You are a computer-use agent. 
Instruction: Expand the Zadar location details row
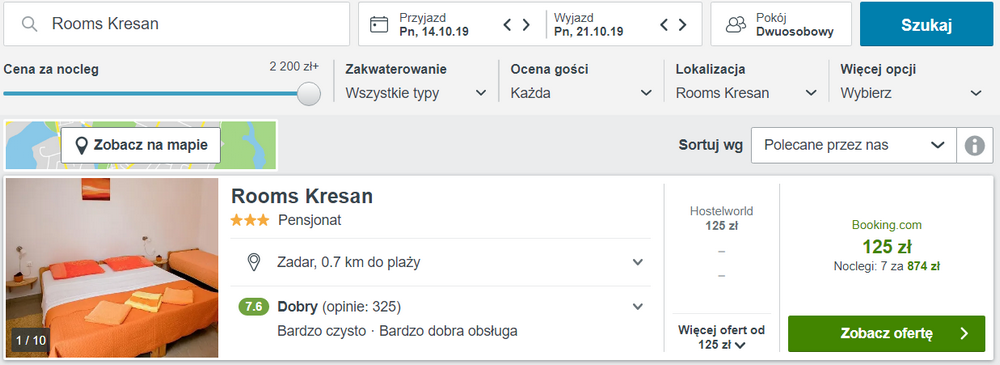441,262
